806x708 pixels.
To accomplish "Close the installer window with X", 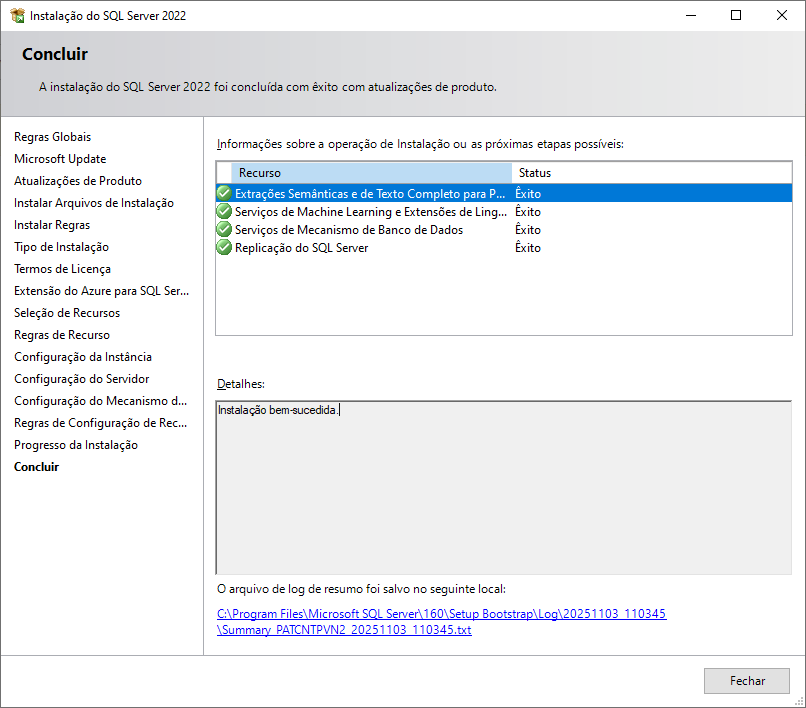I will [x=782, y=15].
